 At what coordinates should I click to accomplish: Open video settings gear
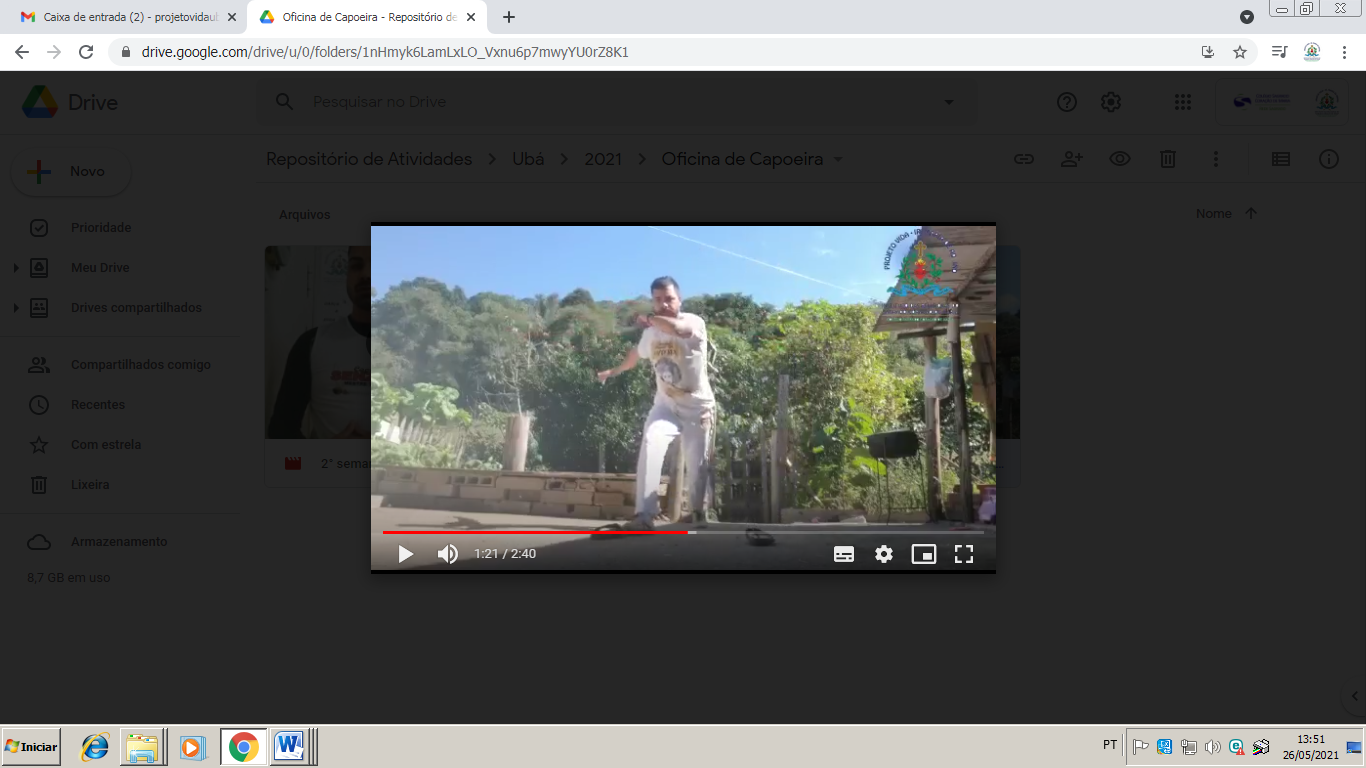tap(884, 554)
